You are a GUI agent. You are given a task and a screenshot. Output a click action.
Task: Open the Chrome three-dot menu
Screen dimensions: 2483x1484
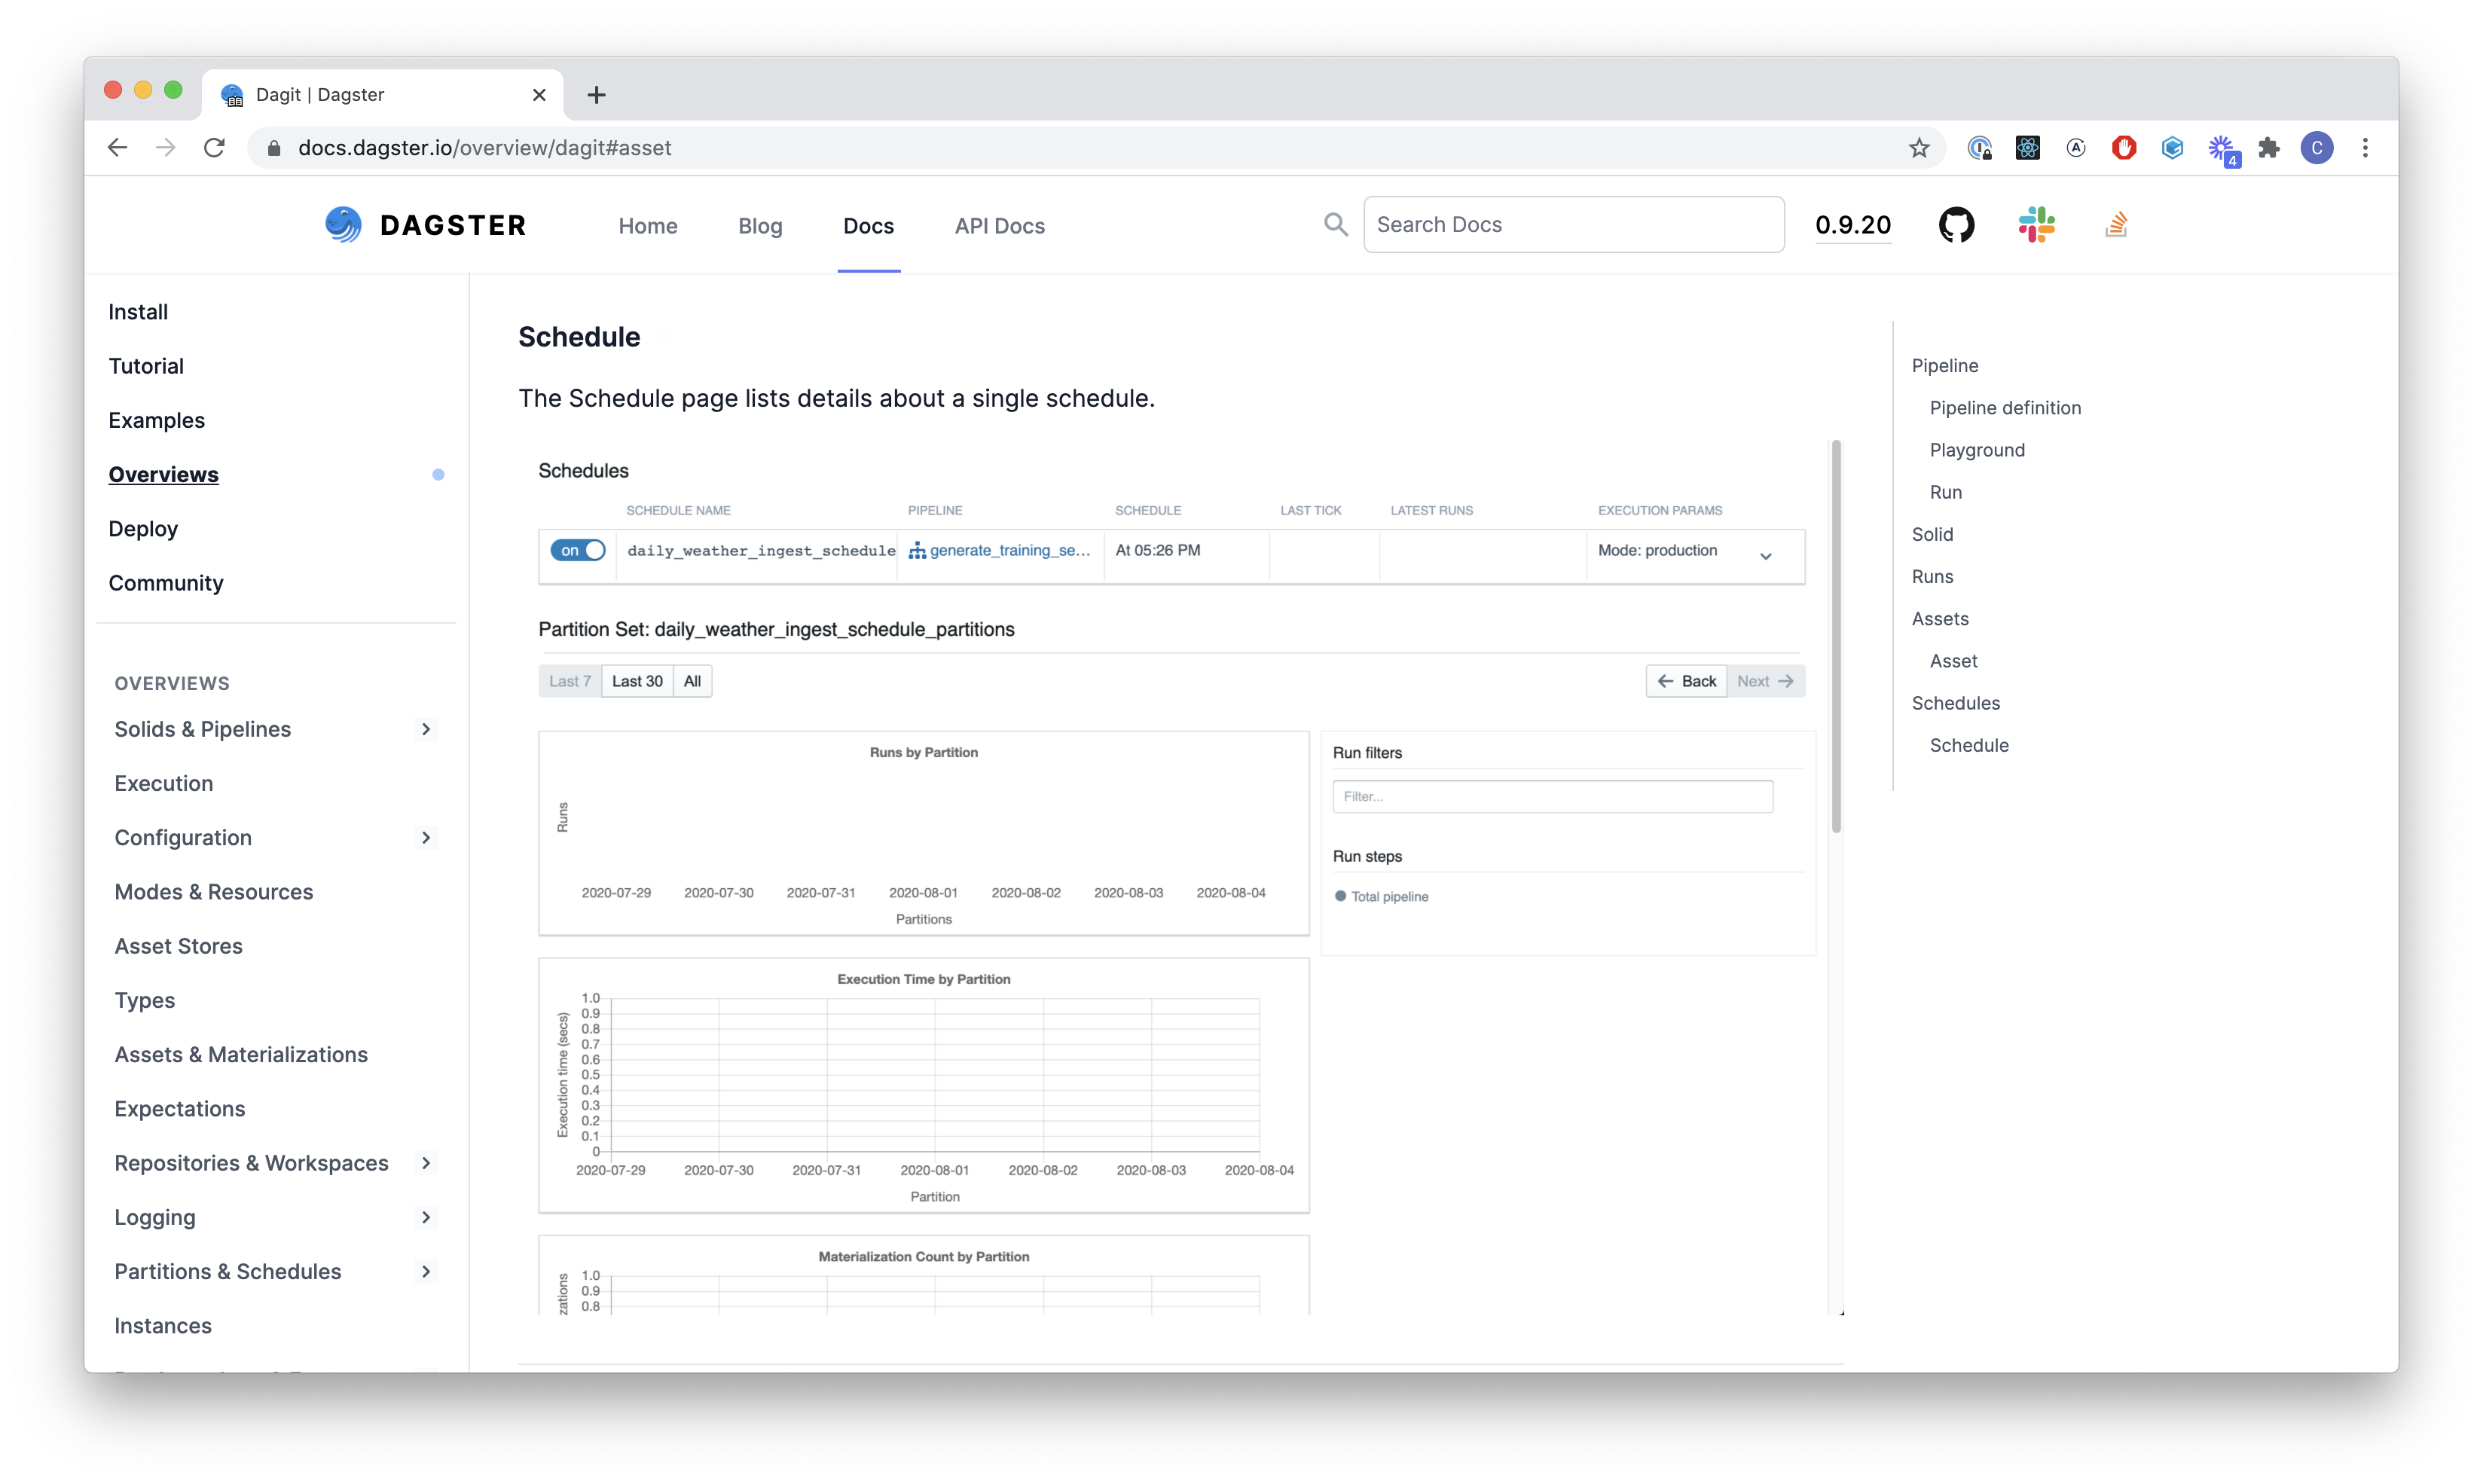2365,148
